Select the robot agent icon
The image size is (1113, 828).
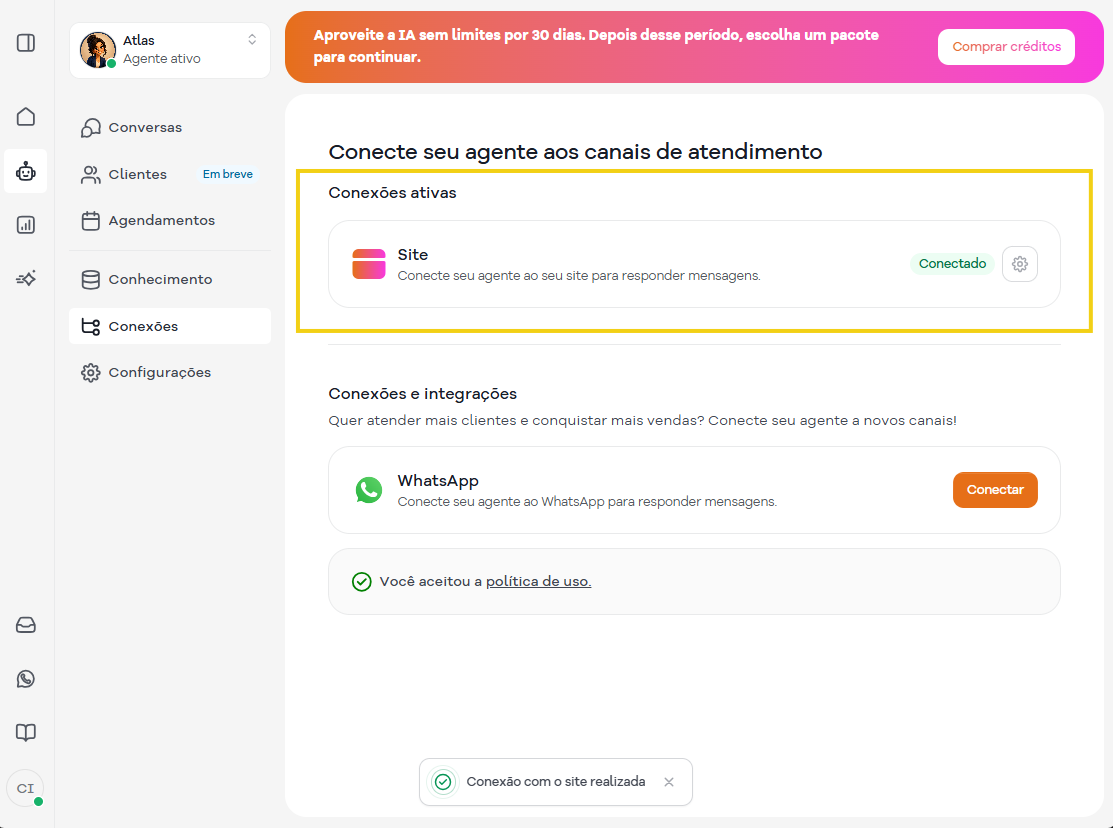(26, 171)
